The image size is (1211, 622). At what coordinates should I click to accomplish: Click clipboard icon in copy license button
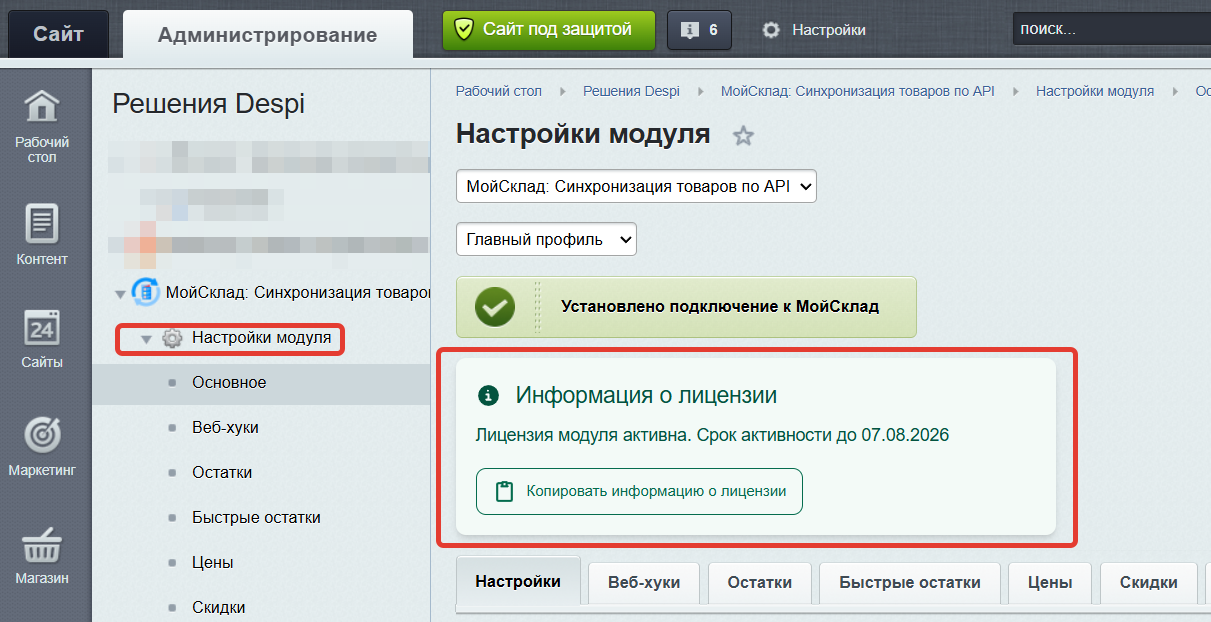505,491
